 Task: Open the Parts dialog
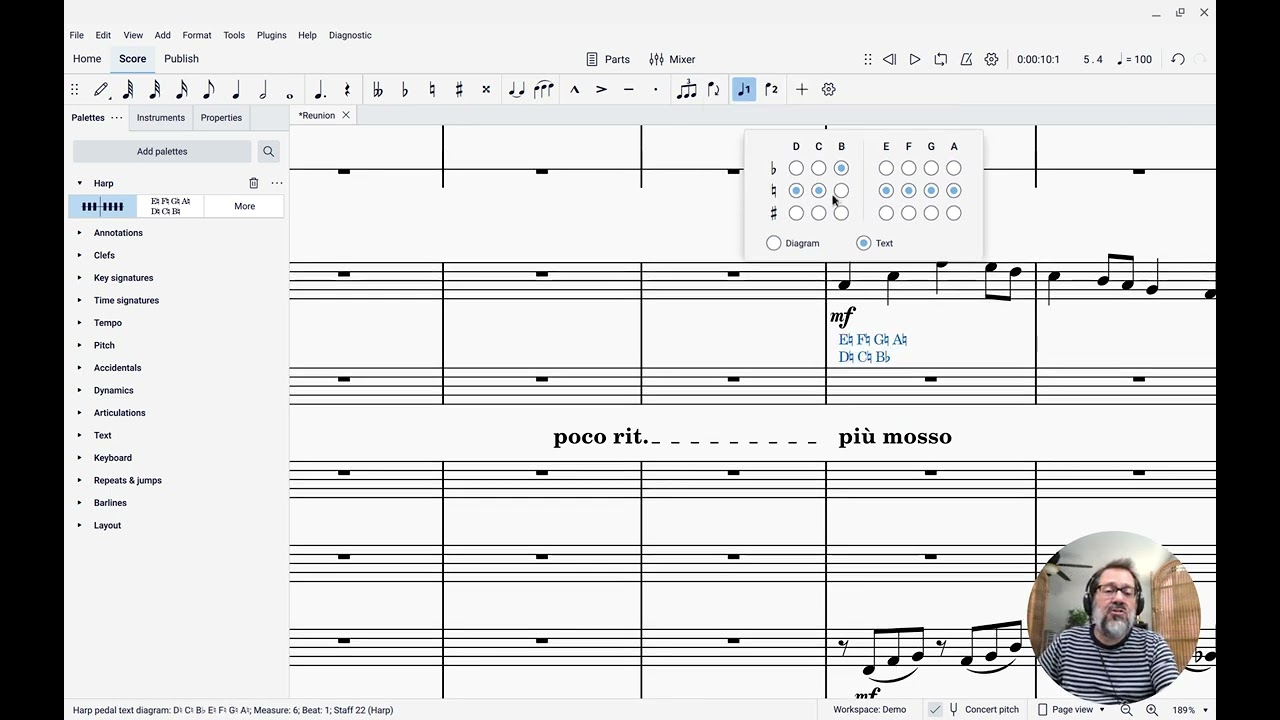pyautogui.click(x=608, y=59)
